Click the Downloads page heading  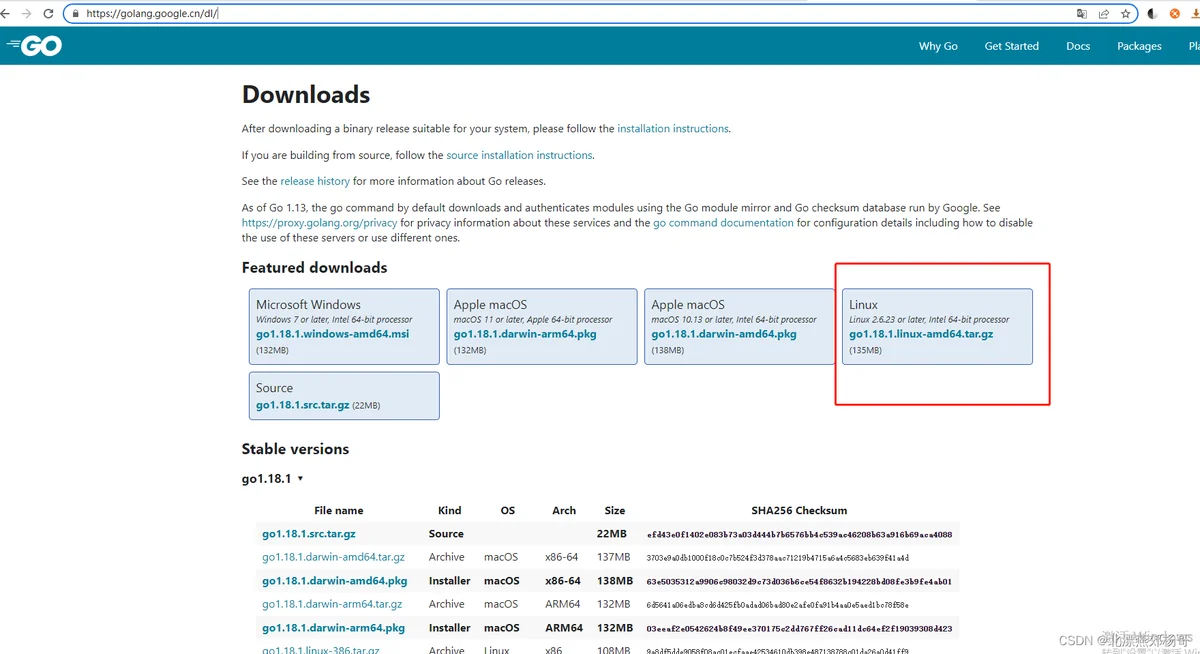tap(306, 95)
